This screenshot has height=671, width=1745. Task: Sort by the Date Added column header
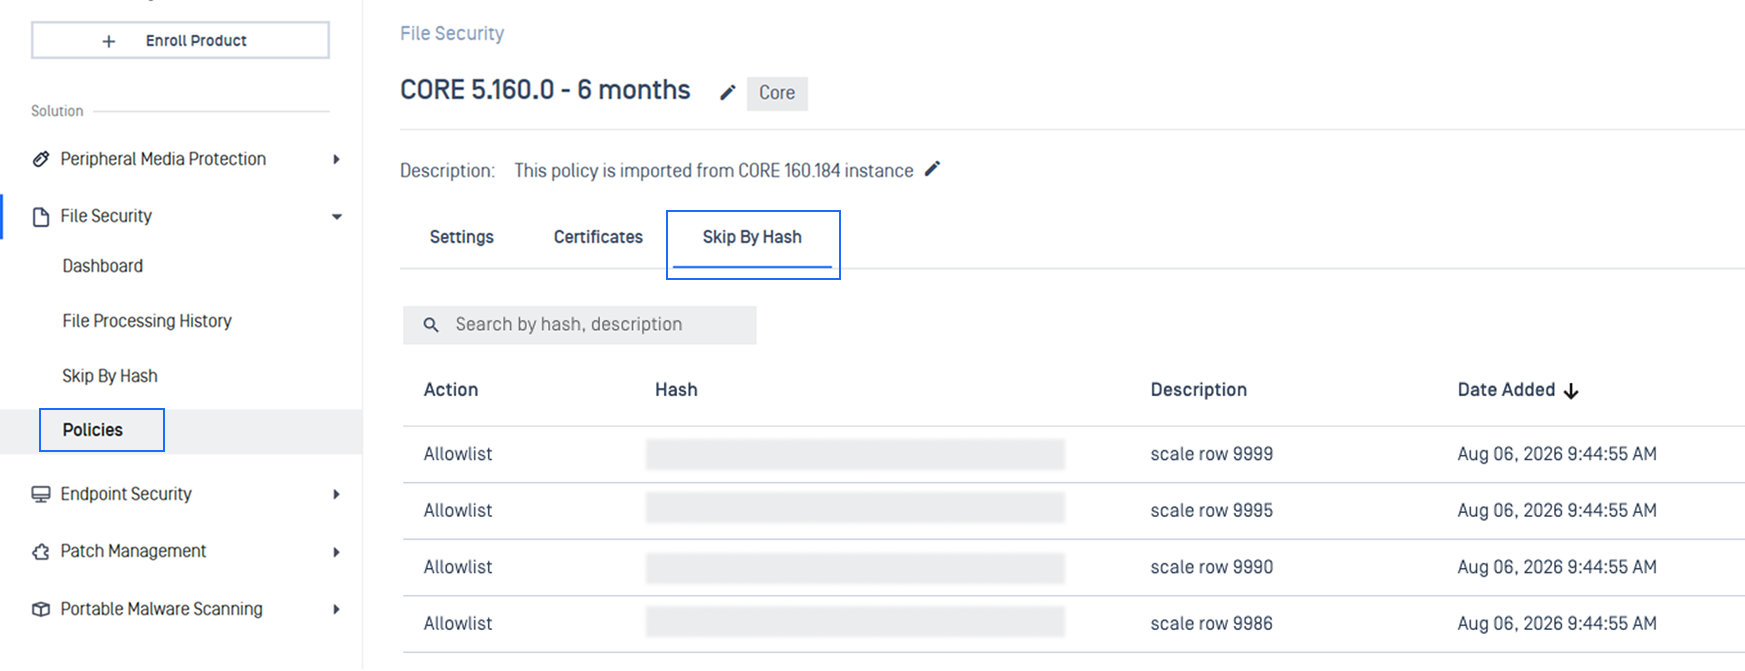pos(1506,390)
